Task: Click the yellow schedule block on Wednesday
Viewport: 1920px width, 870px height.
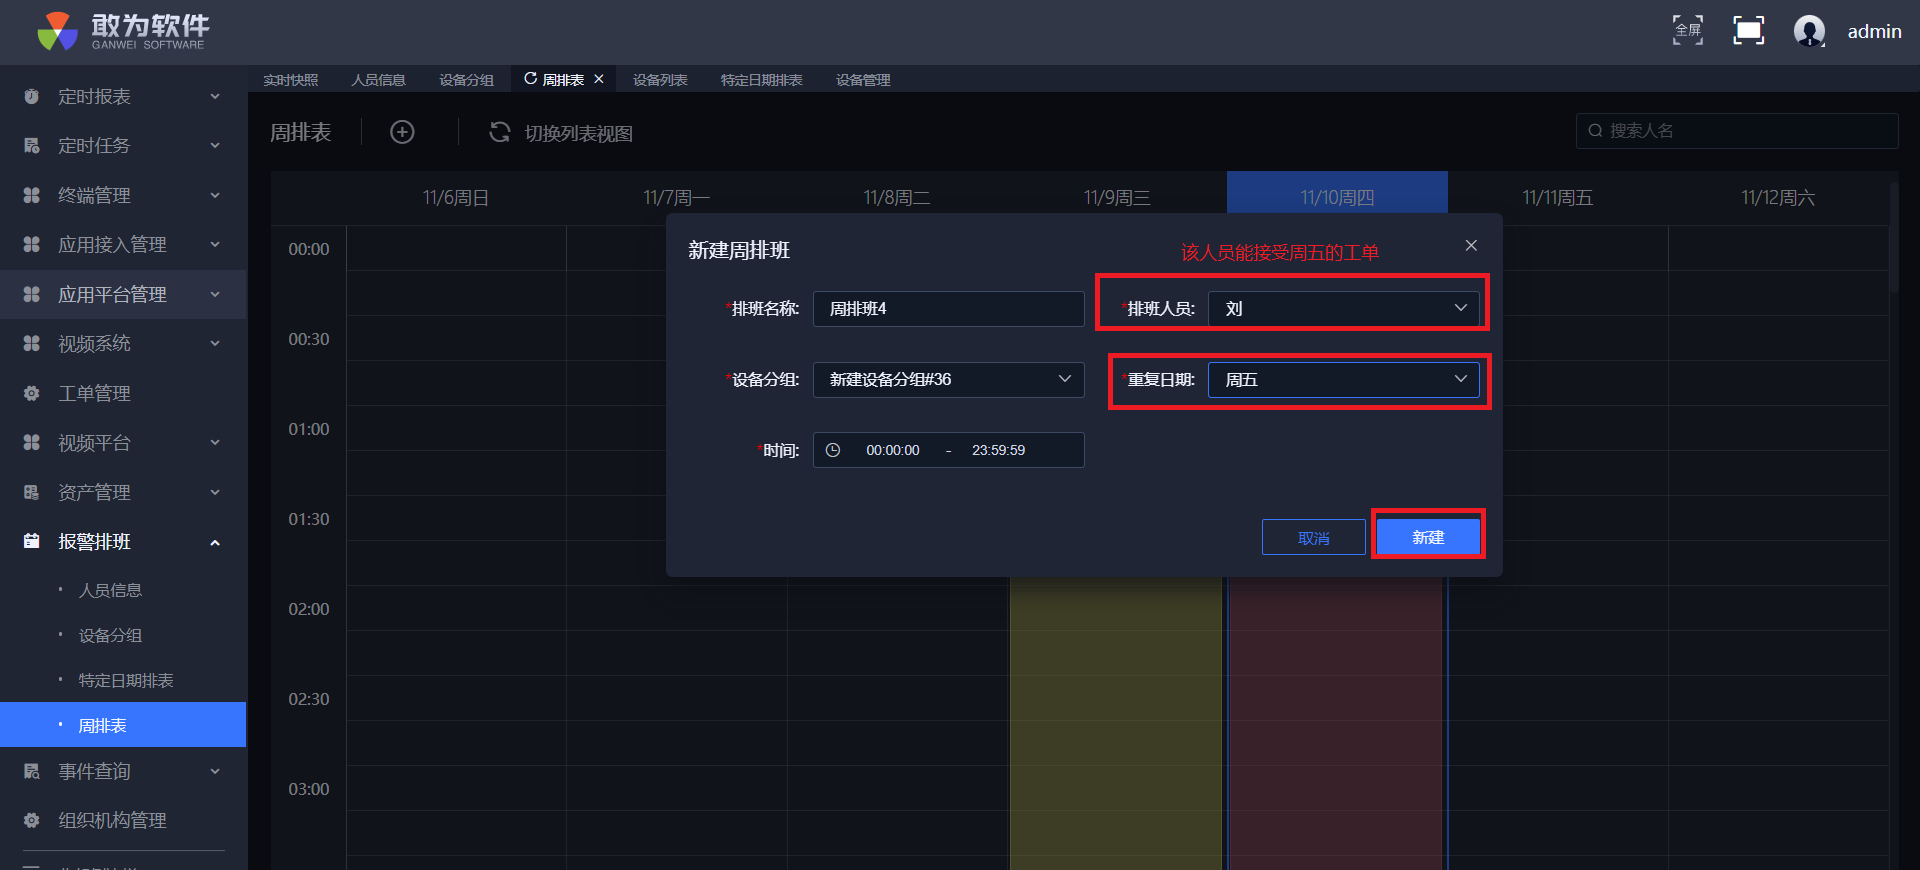Action: 1116,724
